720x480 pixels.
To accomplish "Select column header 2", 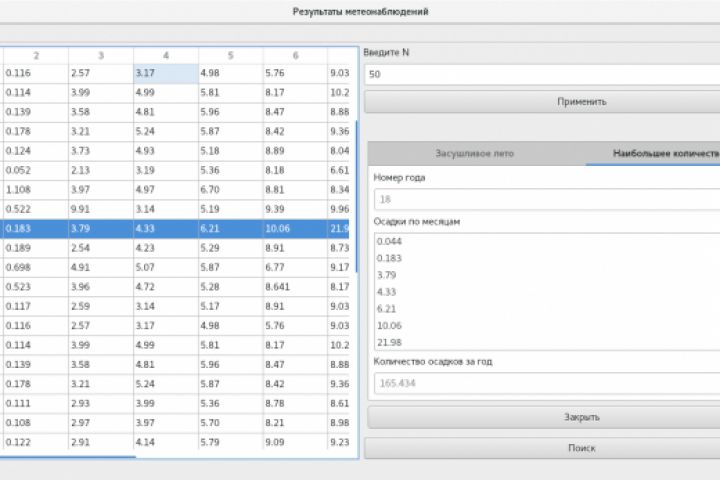I will pyautogui.click(x=36, y=56).
